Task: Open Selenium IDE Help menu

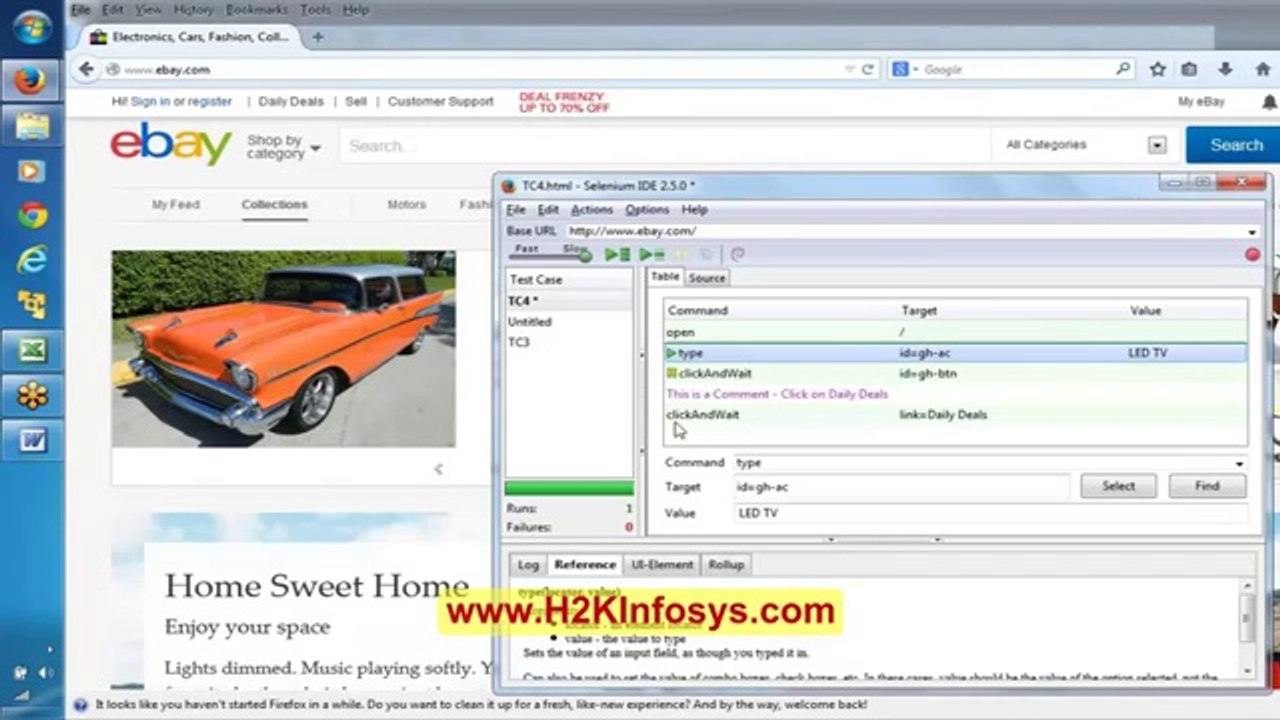Action: click(x=694, y=210)
